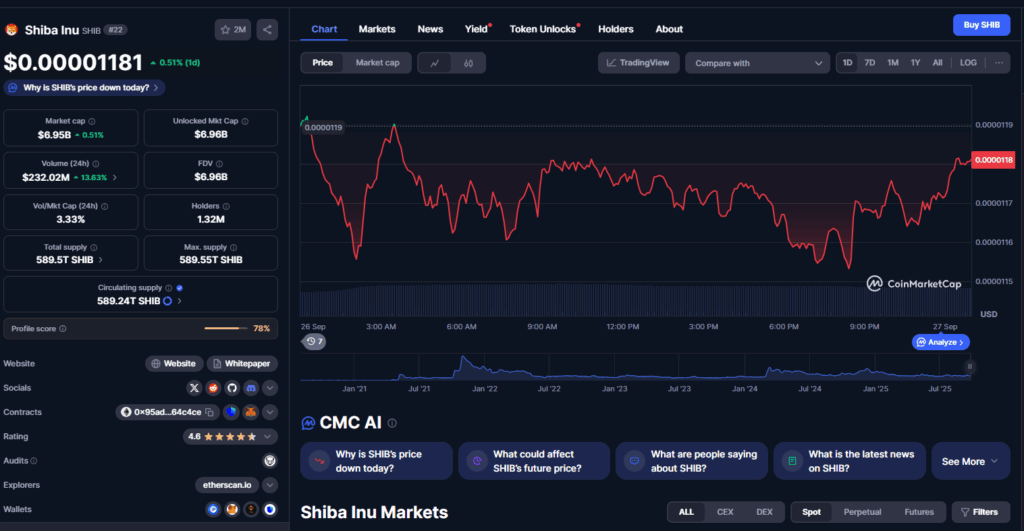Open the Token Unlocks tab
The image size is (1024, 531).
pyautogui.click(x=543, y=29)
